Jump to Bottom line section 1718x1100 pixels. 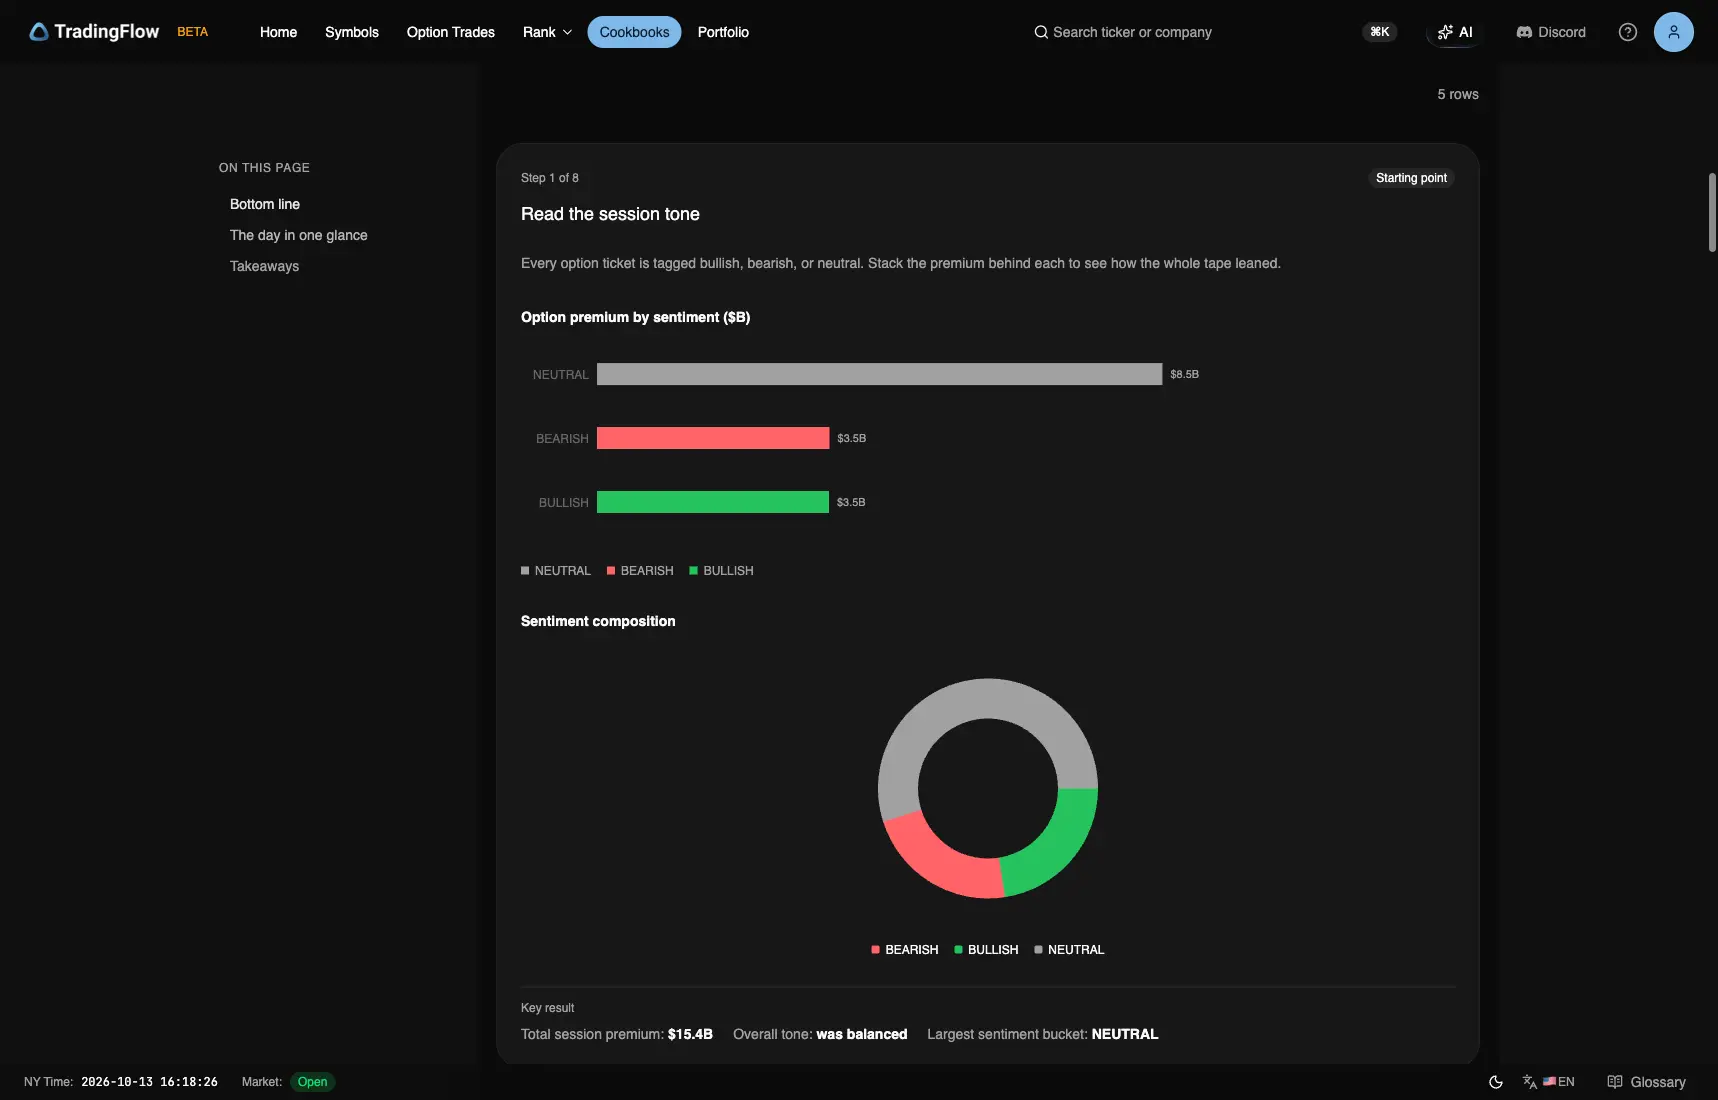click(x=265, y=204)
